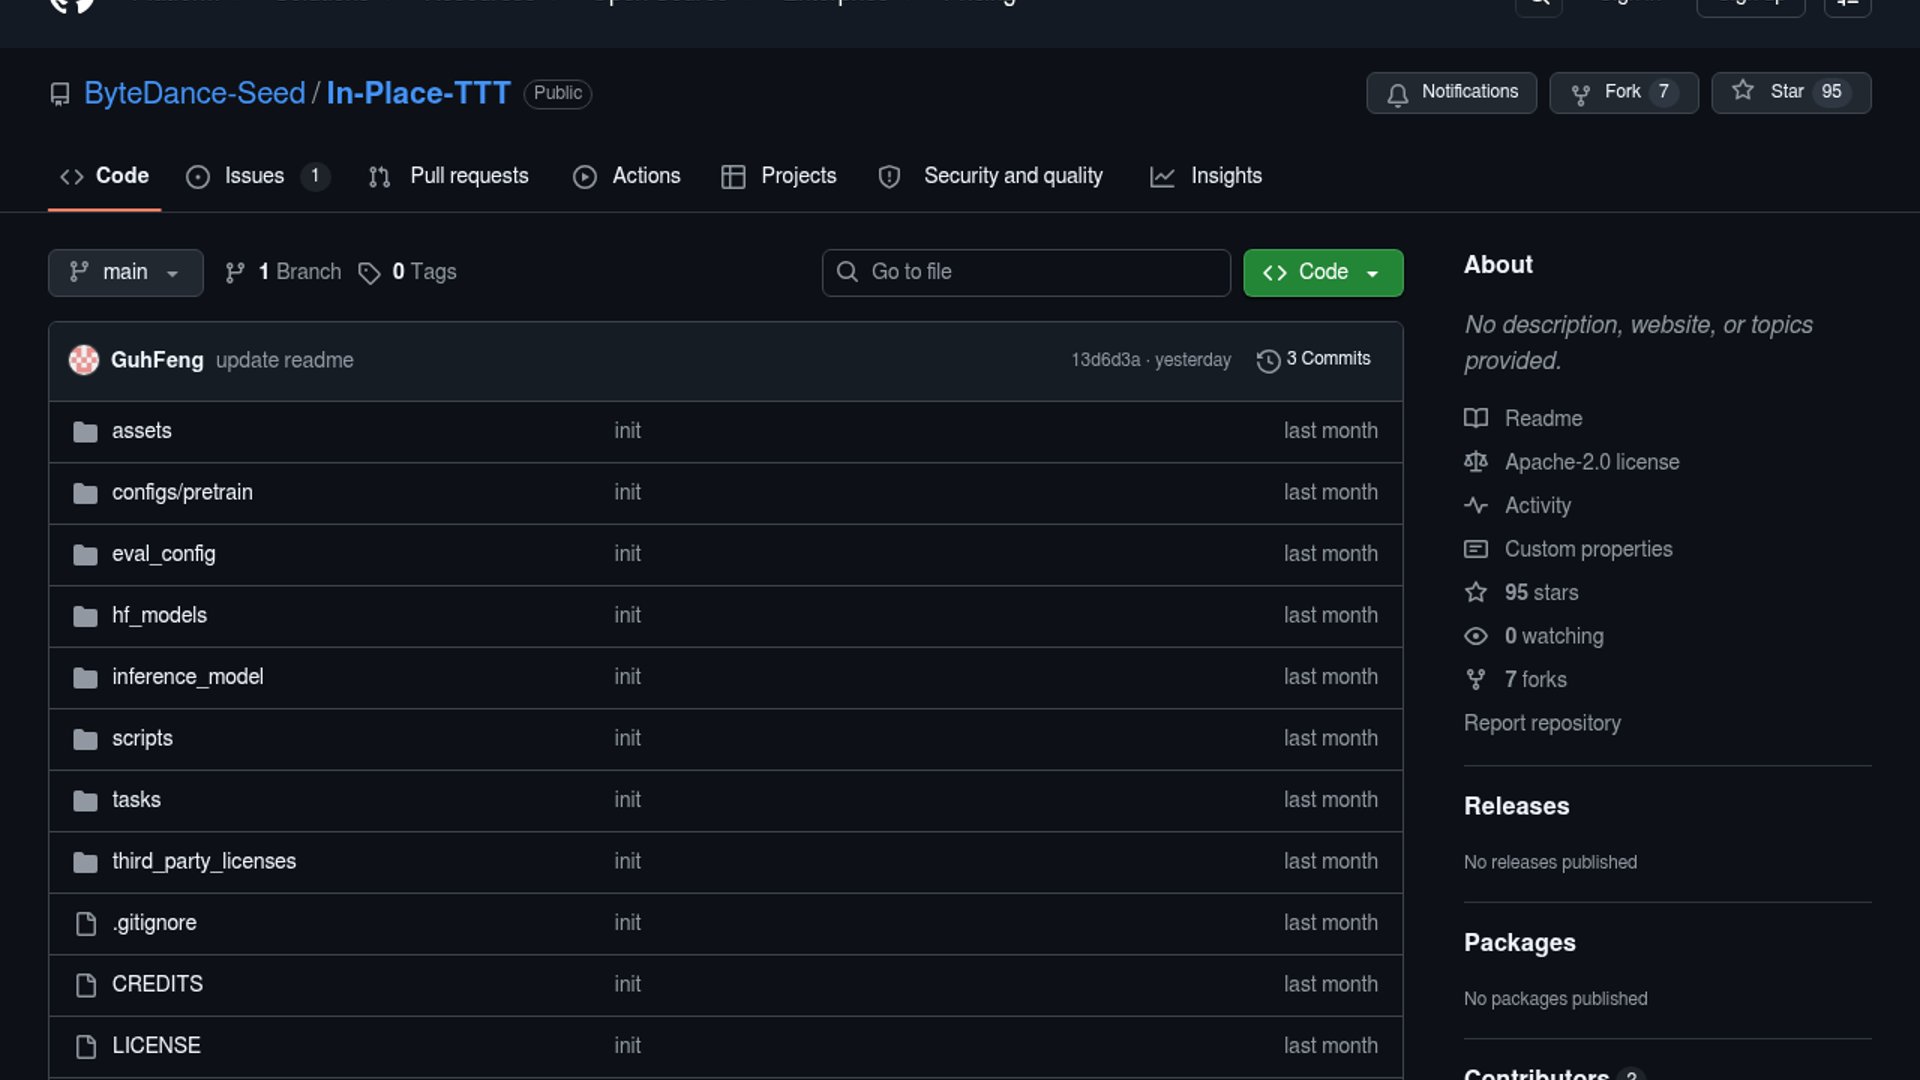The image size is (1920, 1080).
Task: Expand the green Code dropdown
Action: (x=1322, y=272)
